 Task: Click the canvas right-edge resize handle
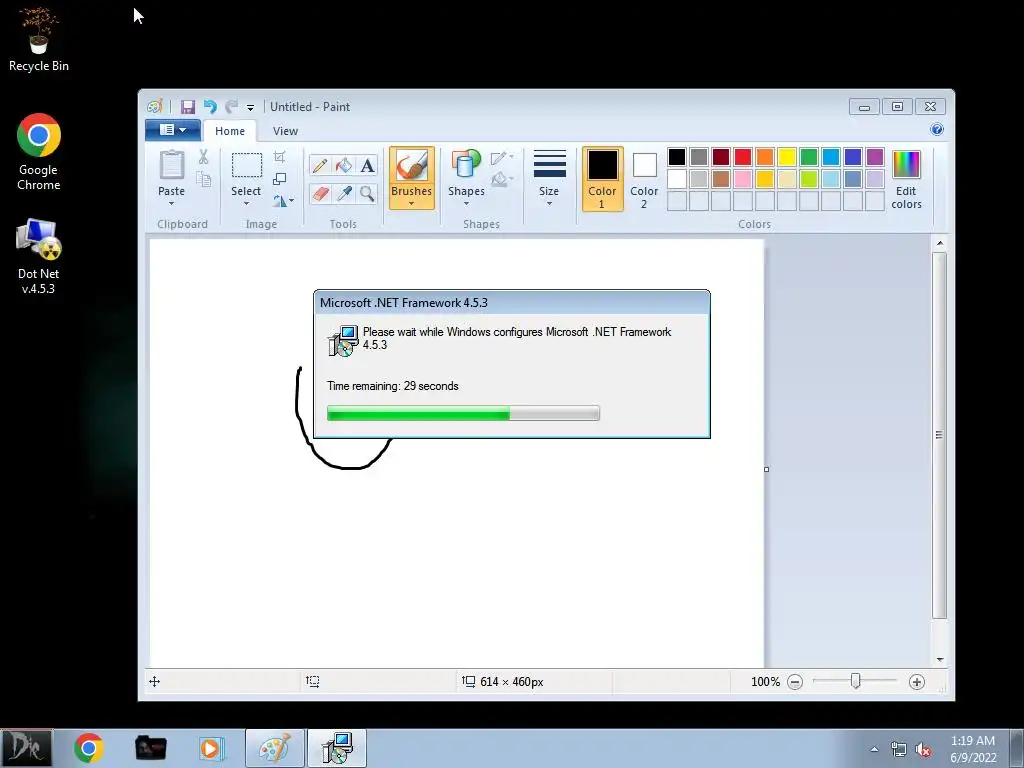tap(767, 469)
